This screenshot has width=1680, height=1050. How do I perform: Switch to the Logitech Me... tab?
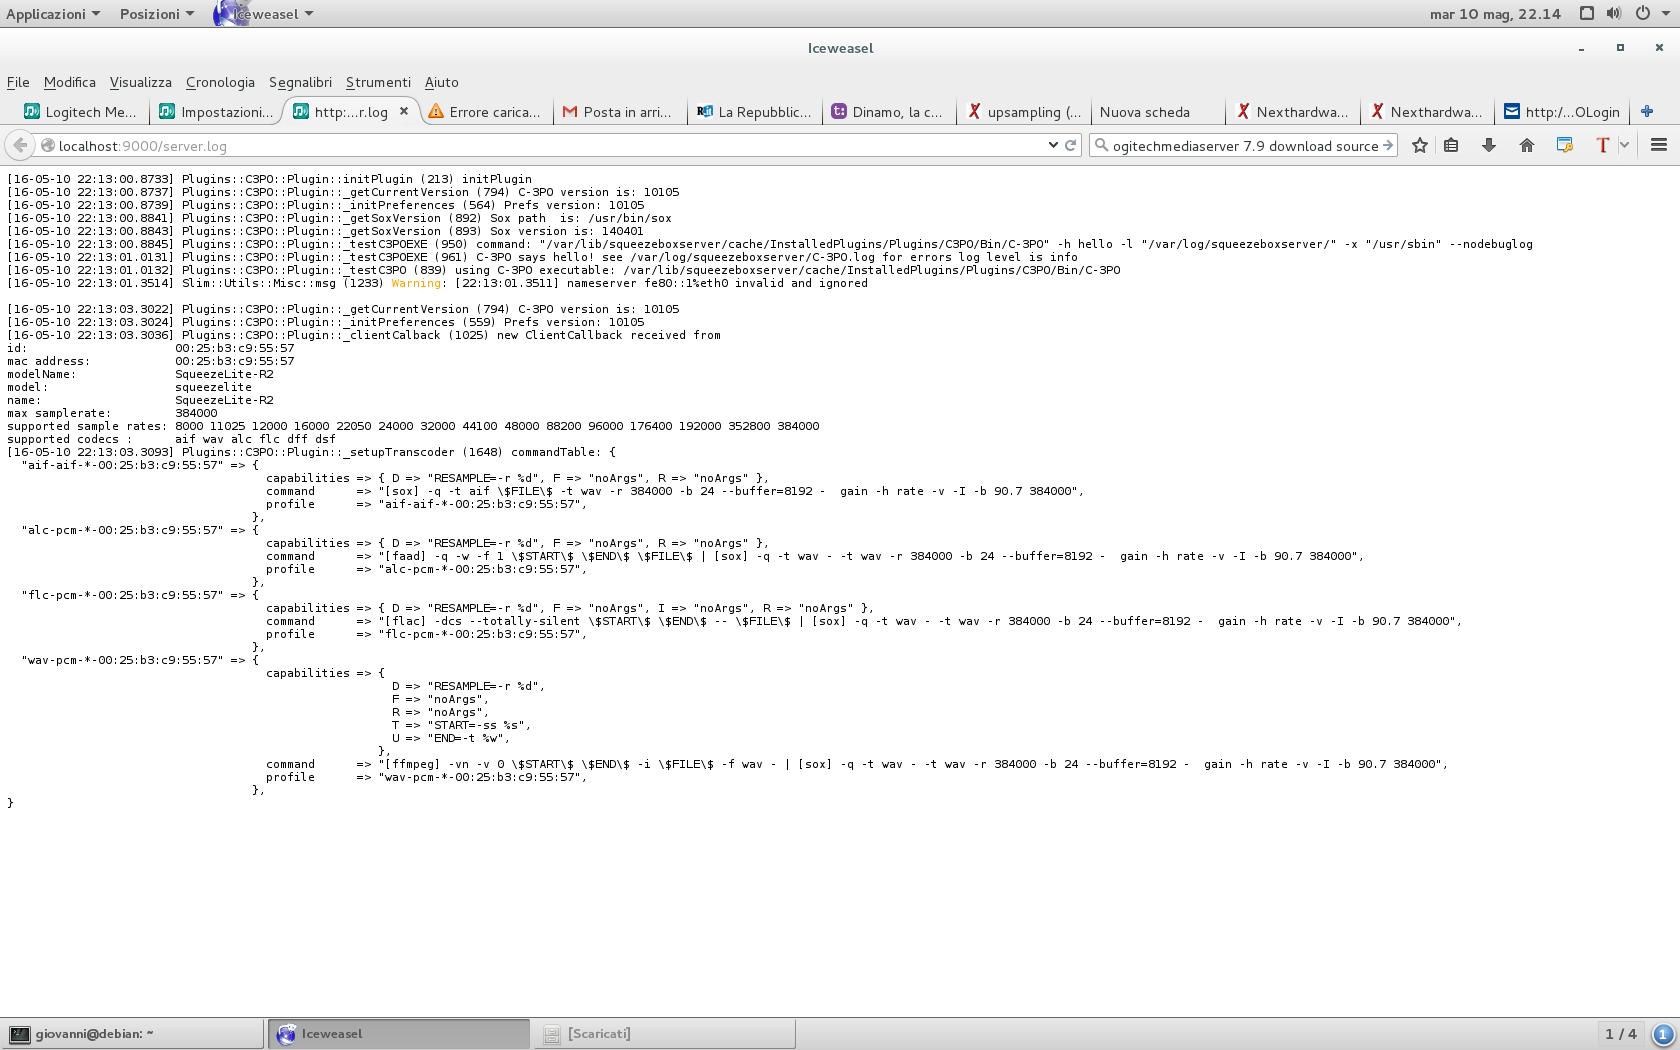coord(82,112)
